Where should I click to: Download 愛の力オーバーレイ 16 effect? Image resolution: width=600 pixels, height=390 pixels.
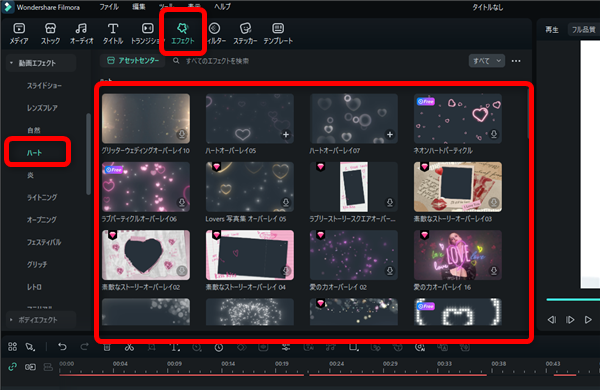tap(494, 271)
